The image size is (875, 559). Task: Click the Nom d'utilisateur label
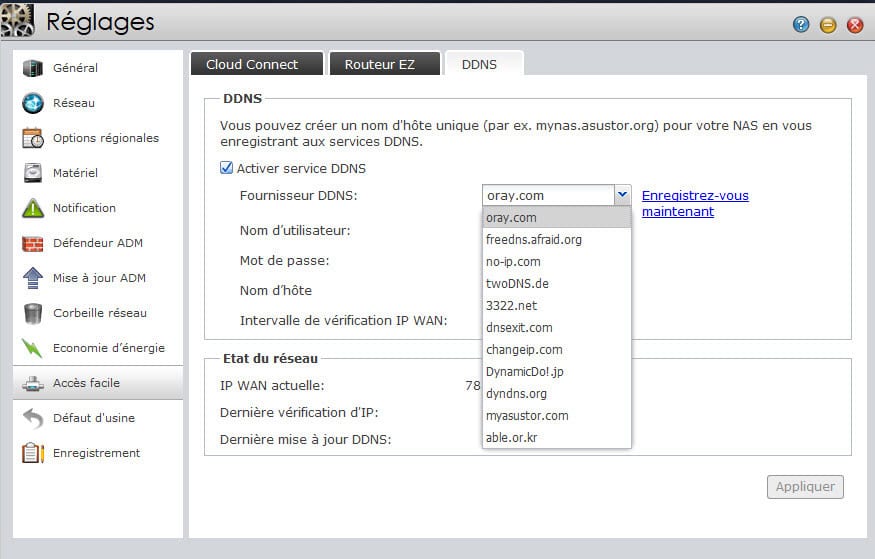[295, 230]
